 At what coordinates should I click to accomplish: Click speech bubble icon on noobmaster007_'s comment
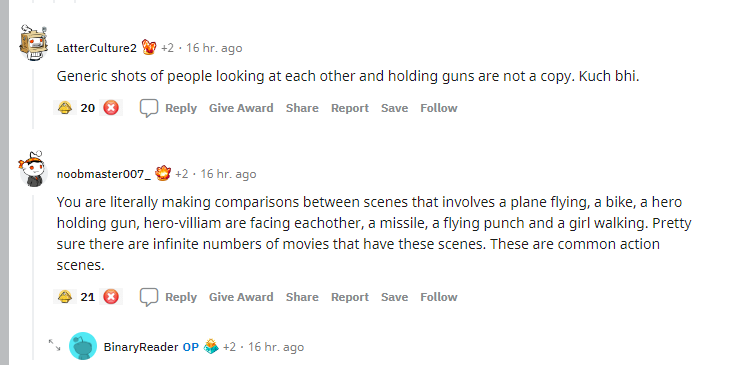pos(148,297)
